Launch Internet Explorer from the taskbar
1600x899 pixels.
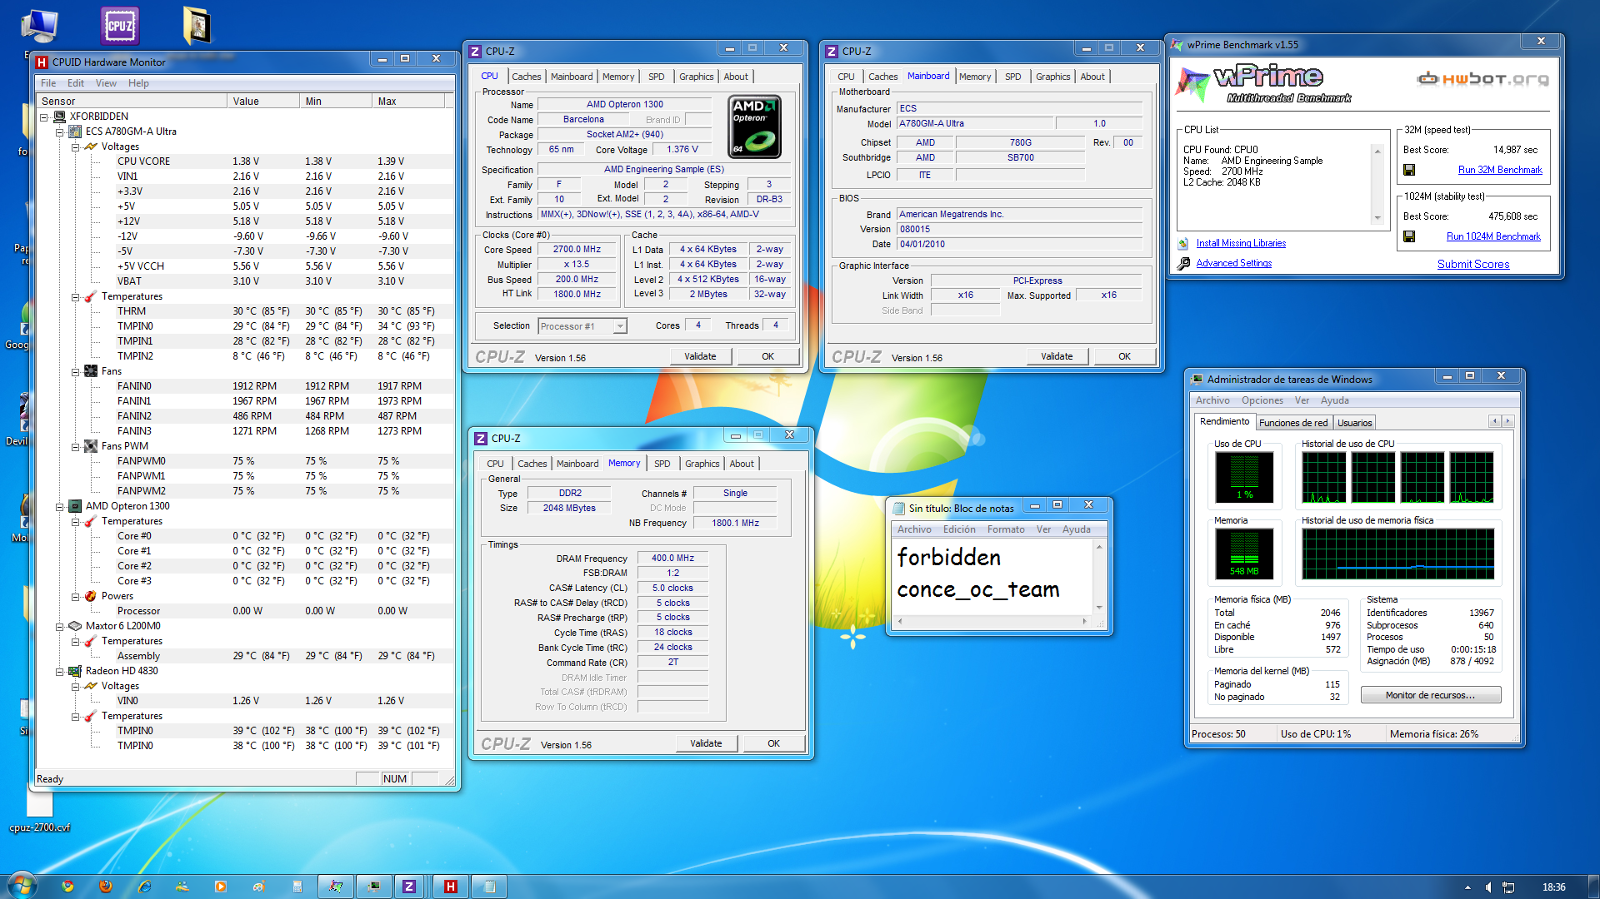coord(144,886)
